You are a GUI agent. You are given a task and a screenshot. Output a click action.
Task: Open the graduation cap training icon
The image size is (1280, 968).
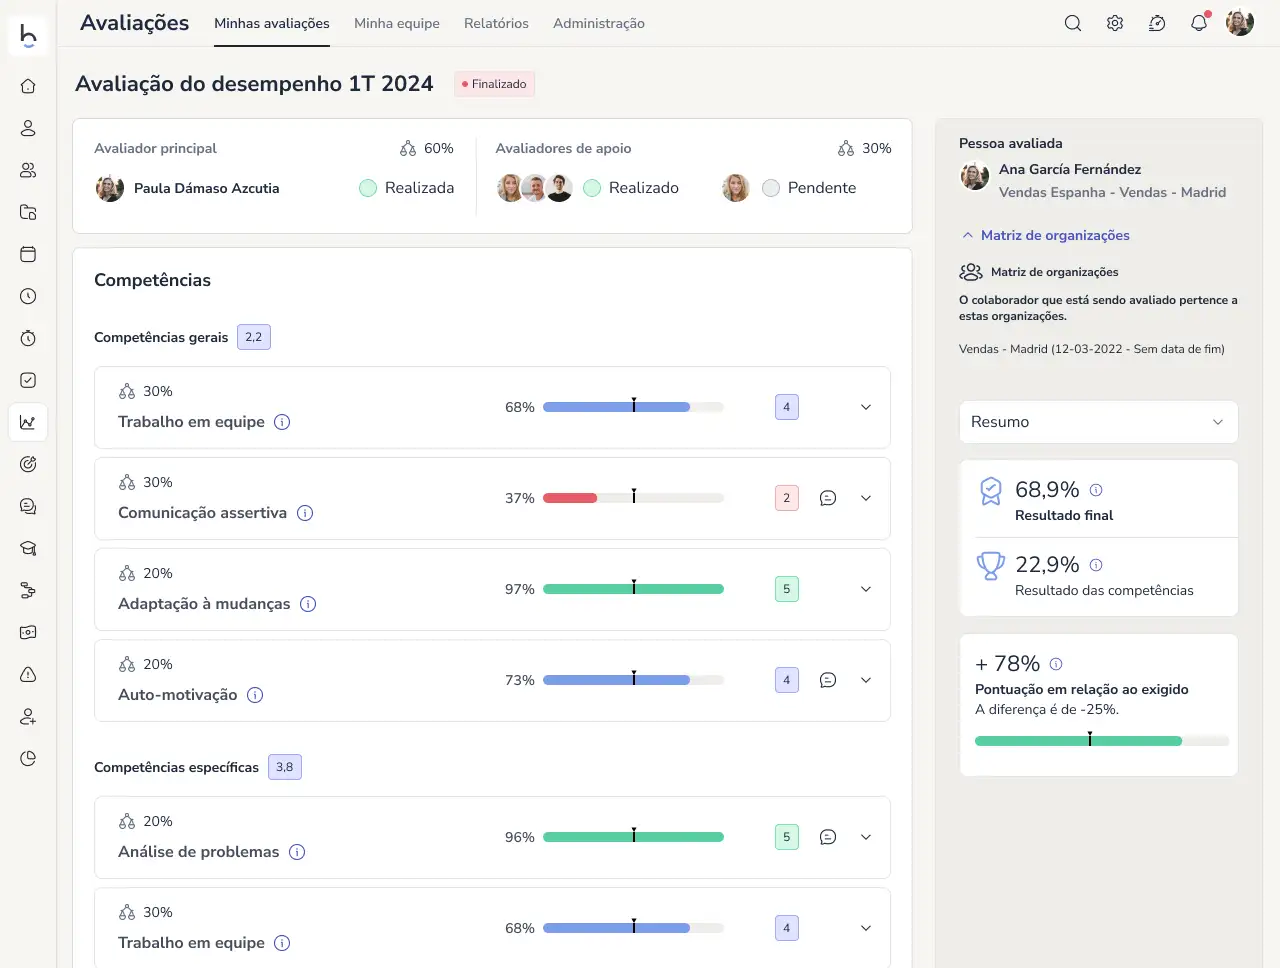[28, 548]
